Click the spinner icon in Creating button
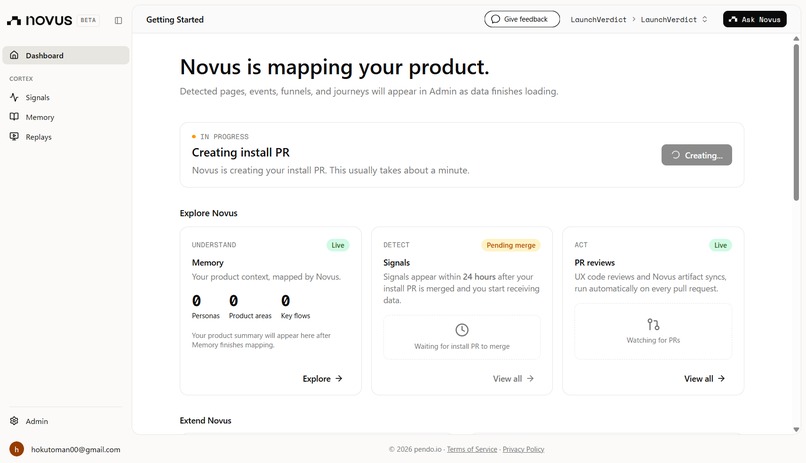 (675, 155)
